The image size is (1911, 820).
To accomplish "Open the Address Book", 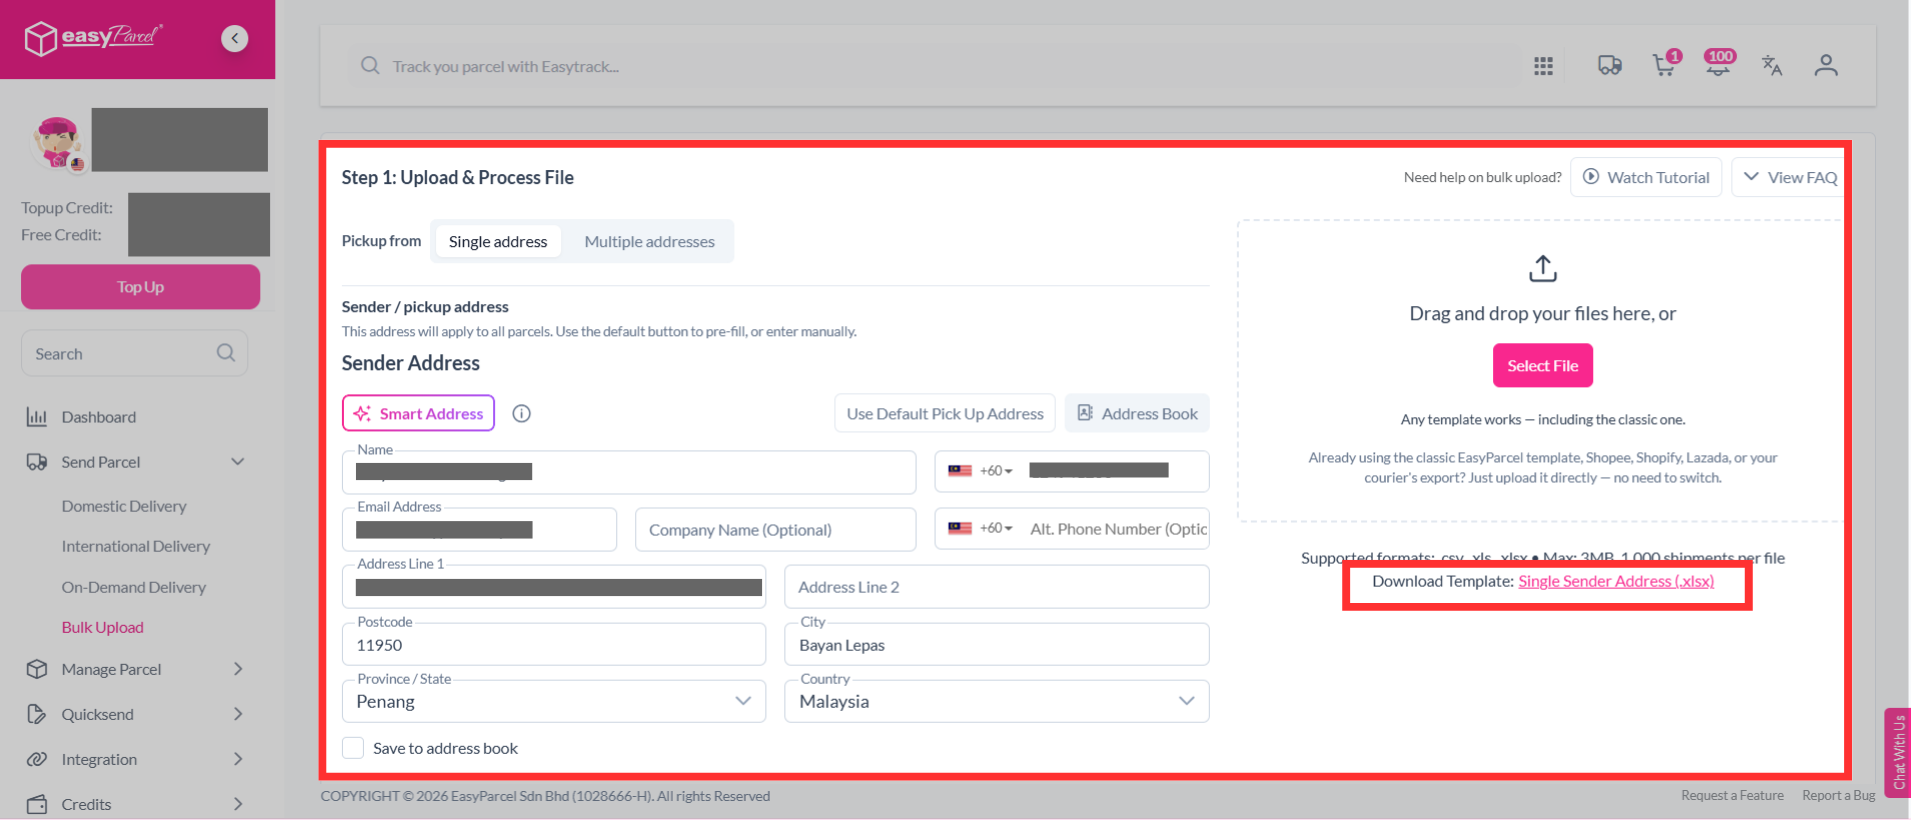I will coord(1137,413).
